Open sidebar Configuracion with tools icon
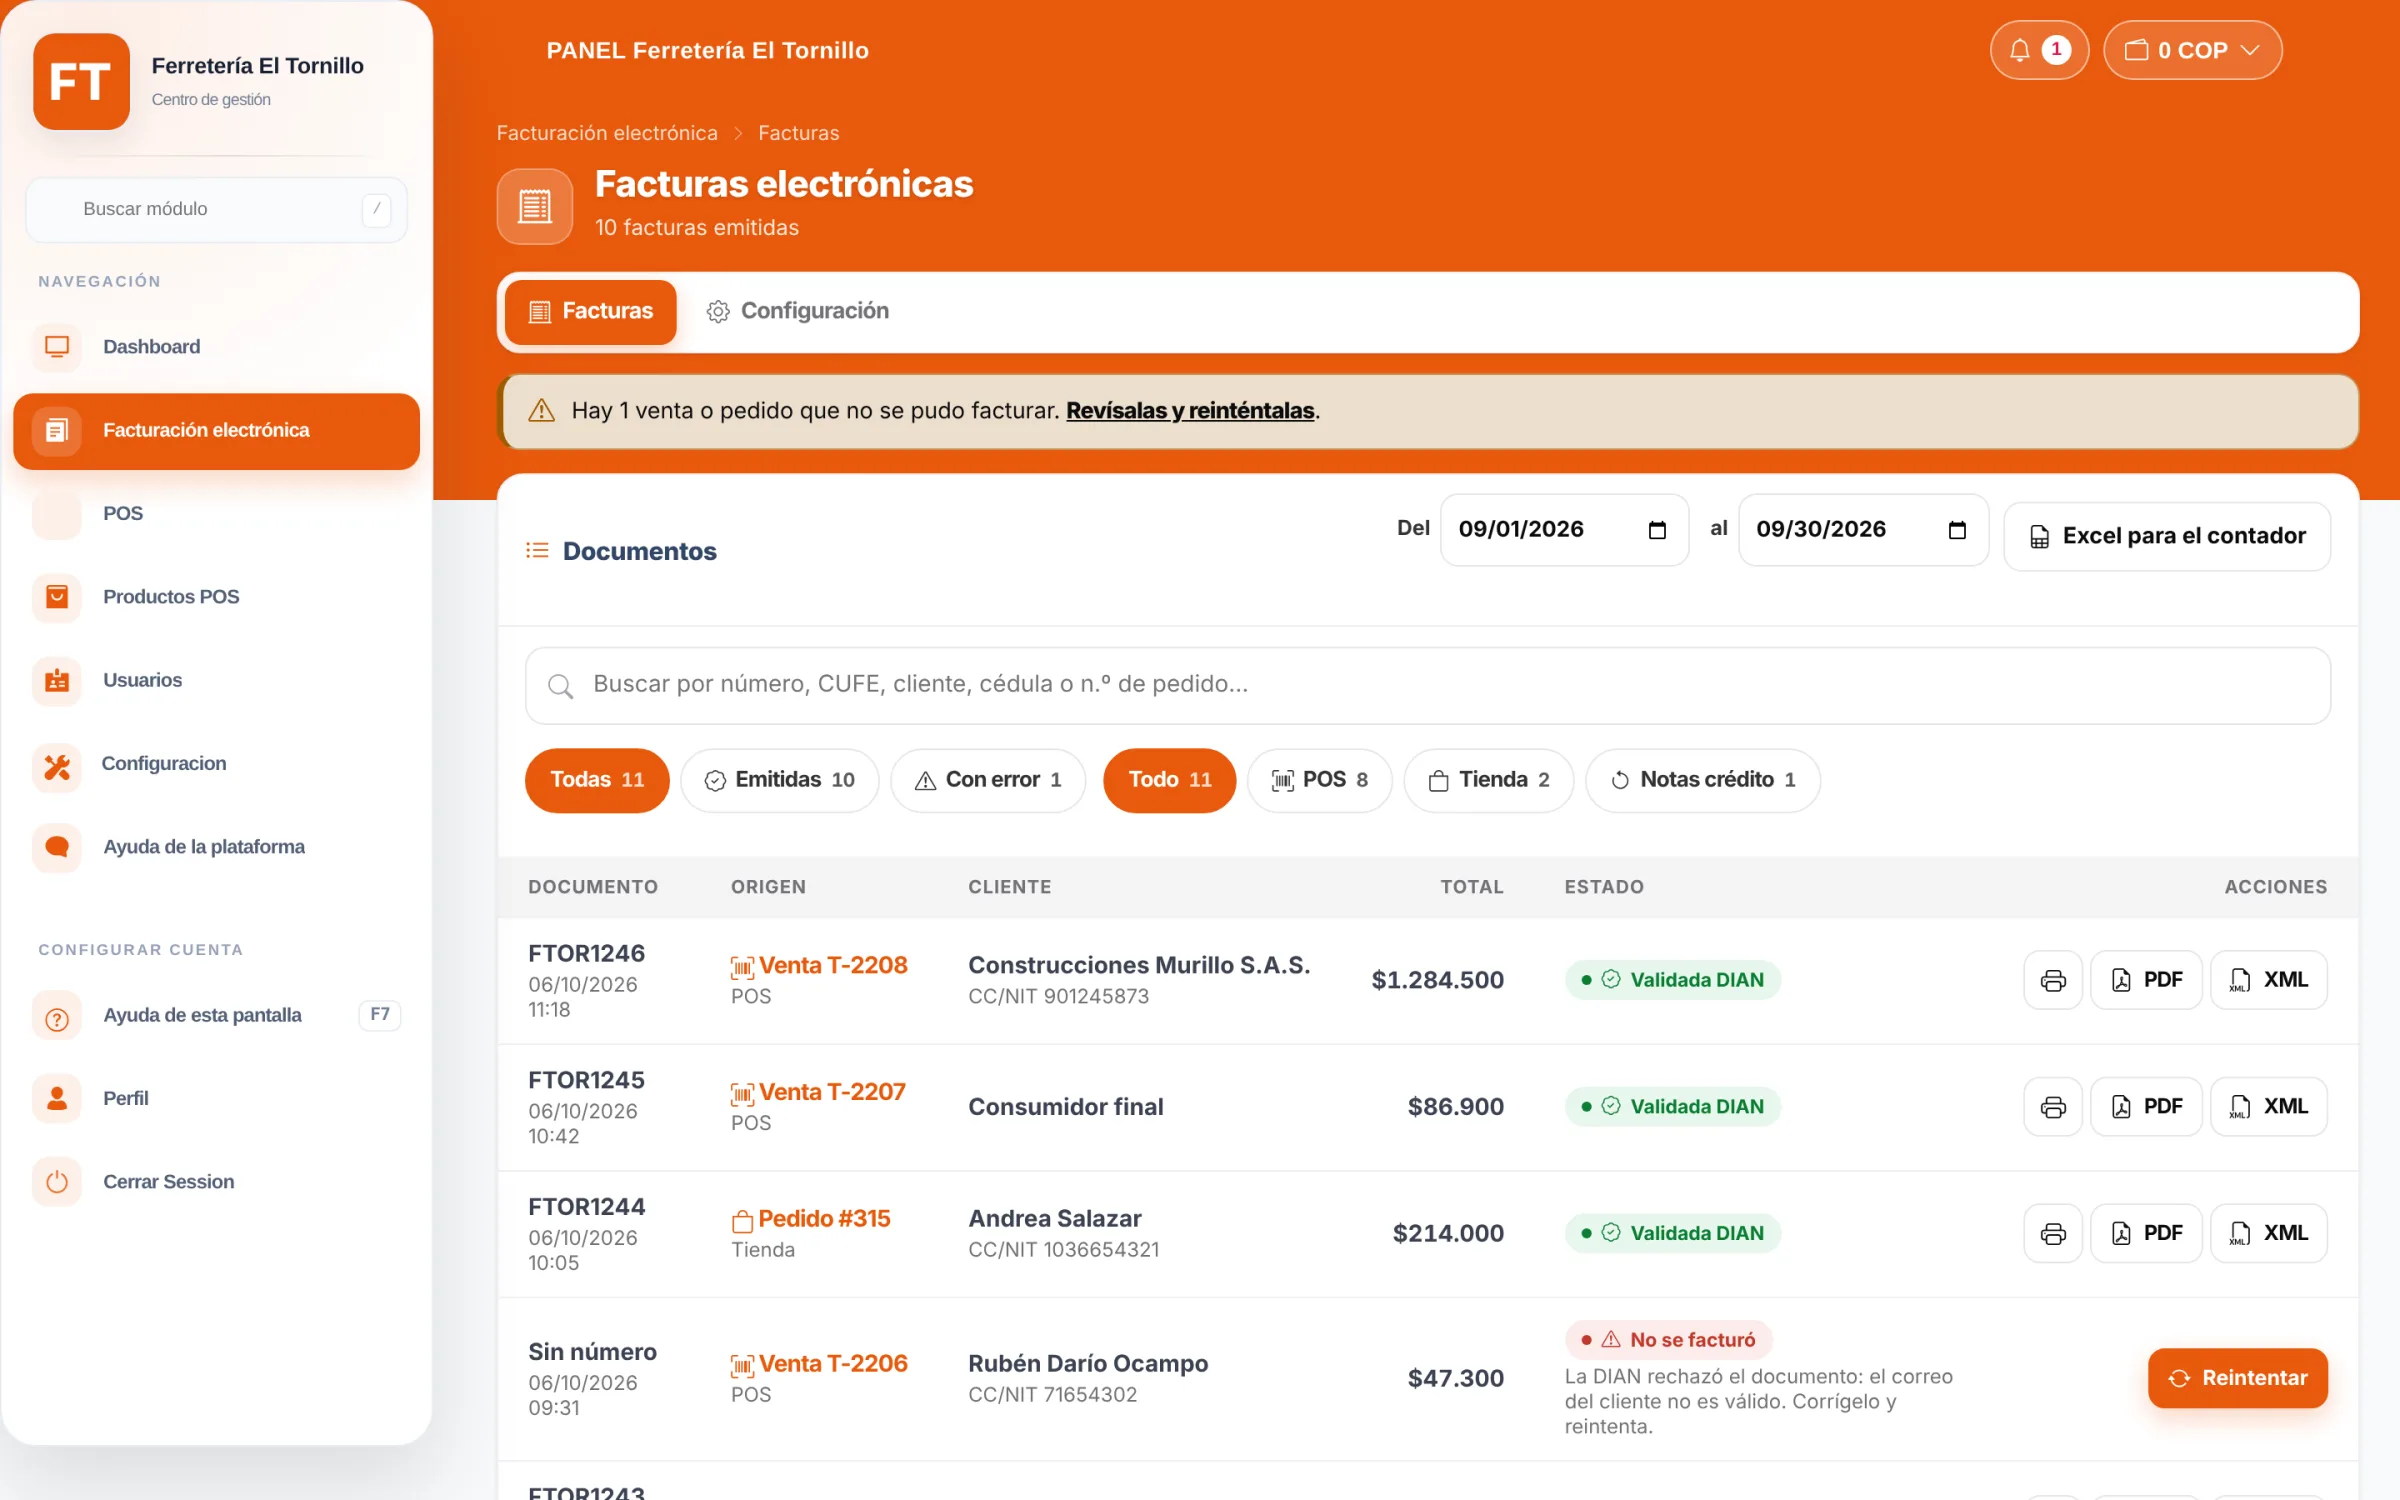Viewport: 2400px width, 1500px height. tap(216, 764)
